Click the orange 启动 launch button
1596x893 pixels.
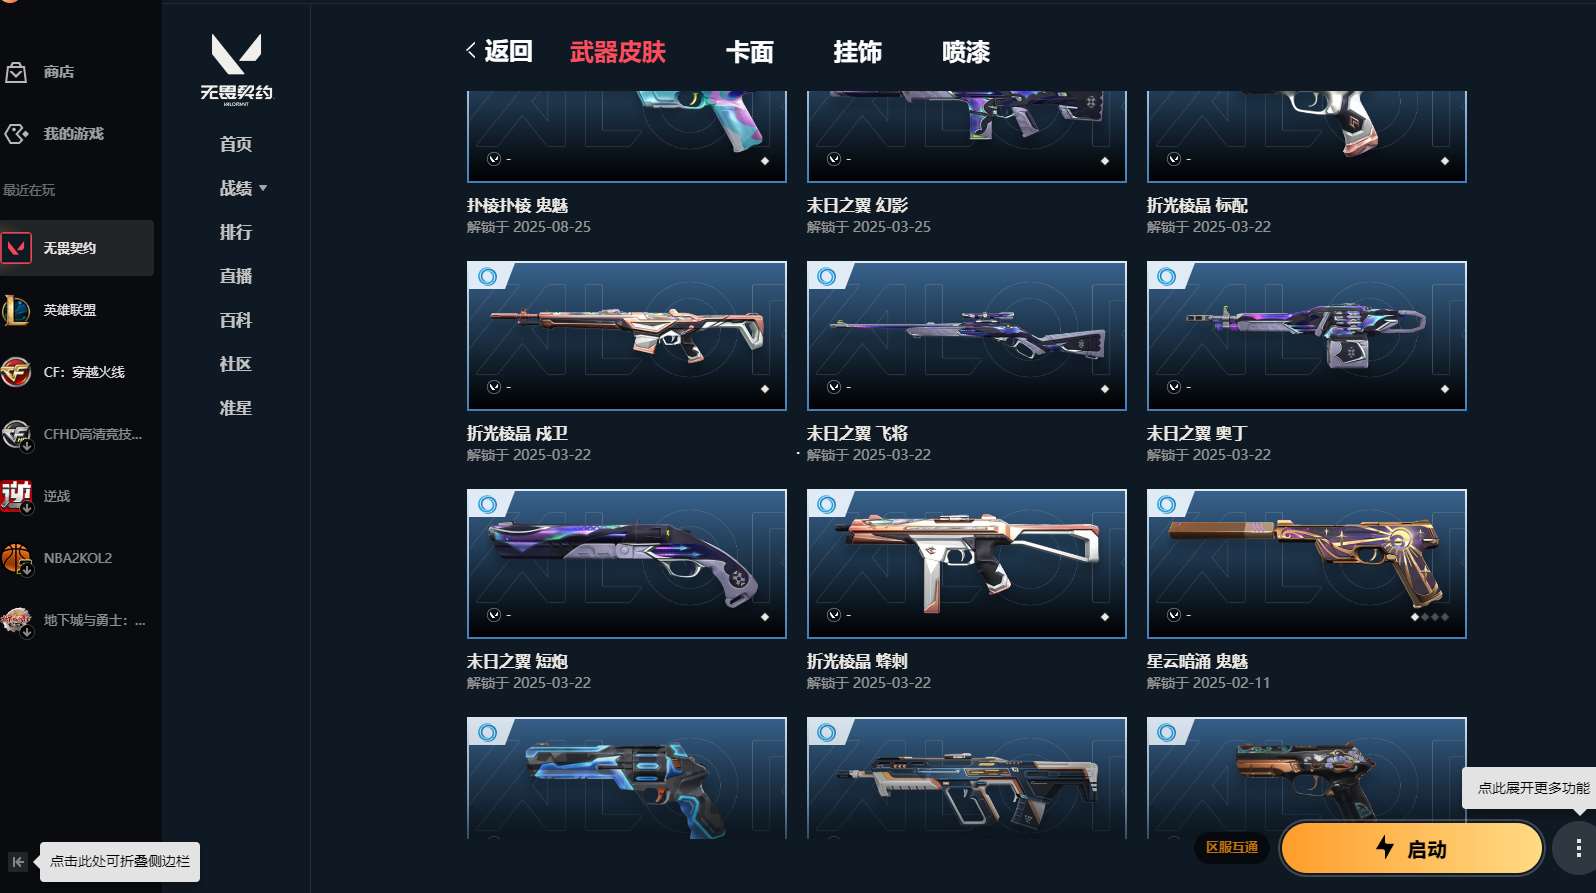pyautogui.click(x=1412, y=849)
